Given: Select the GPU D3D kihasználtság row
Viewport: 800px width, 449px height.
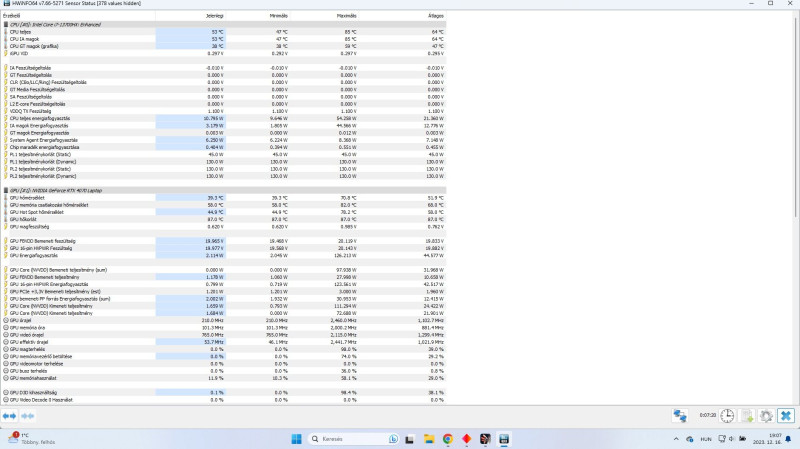Looking at the screenshot, I should coord(223,392).
